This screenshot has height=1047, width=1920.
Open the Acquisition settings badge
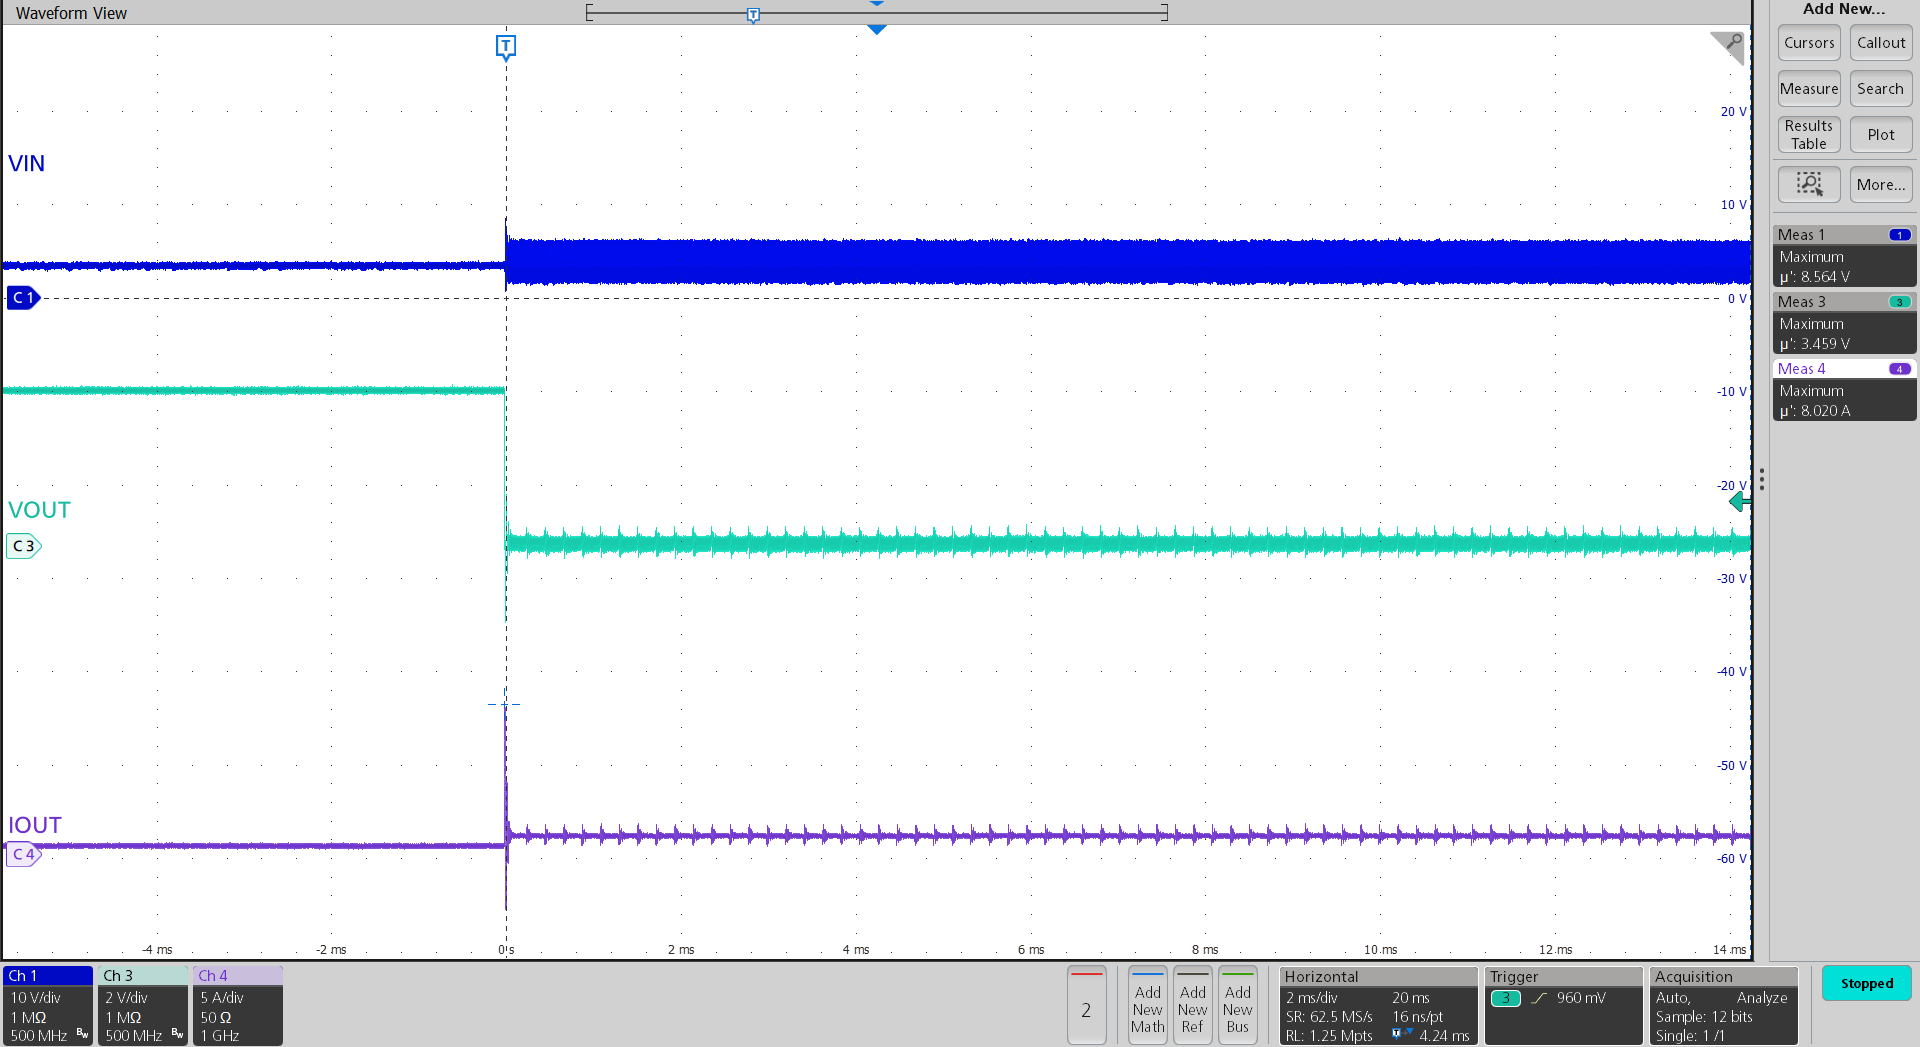(1724, 1005)
